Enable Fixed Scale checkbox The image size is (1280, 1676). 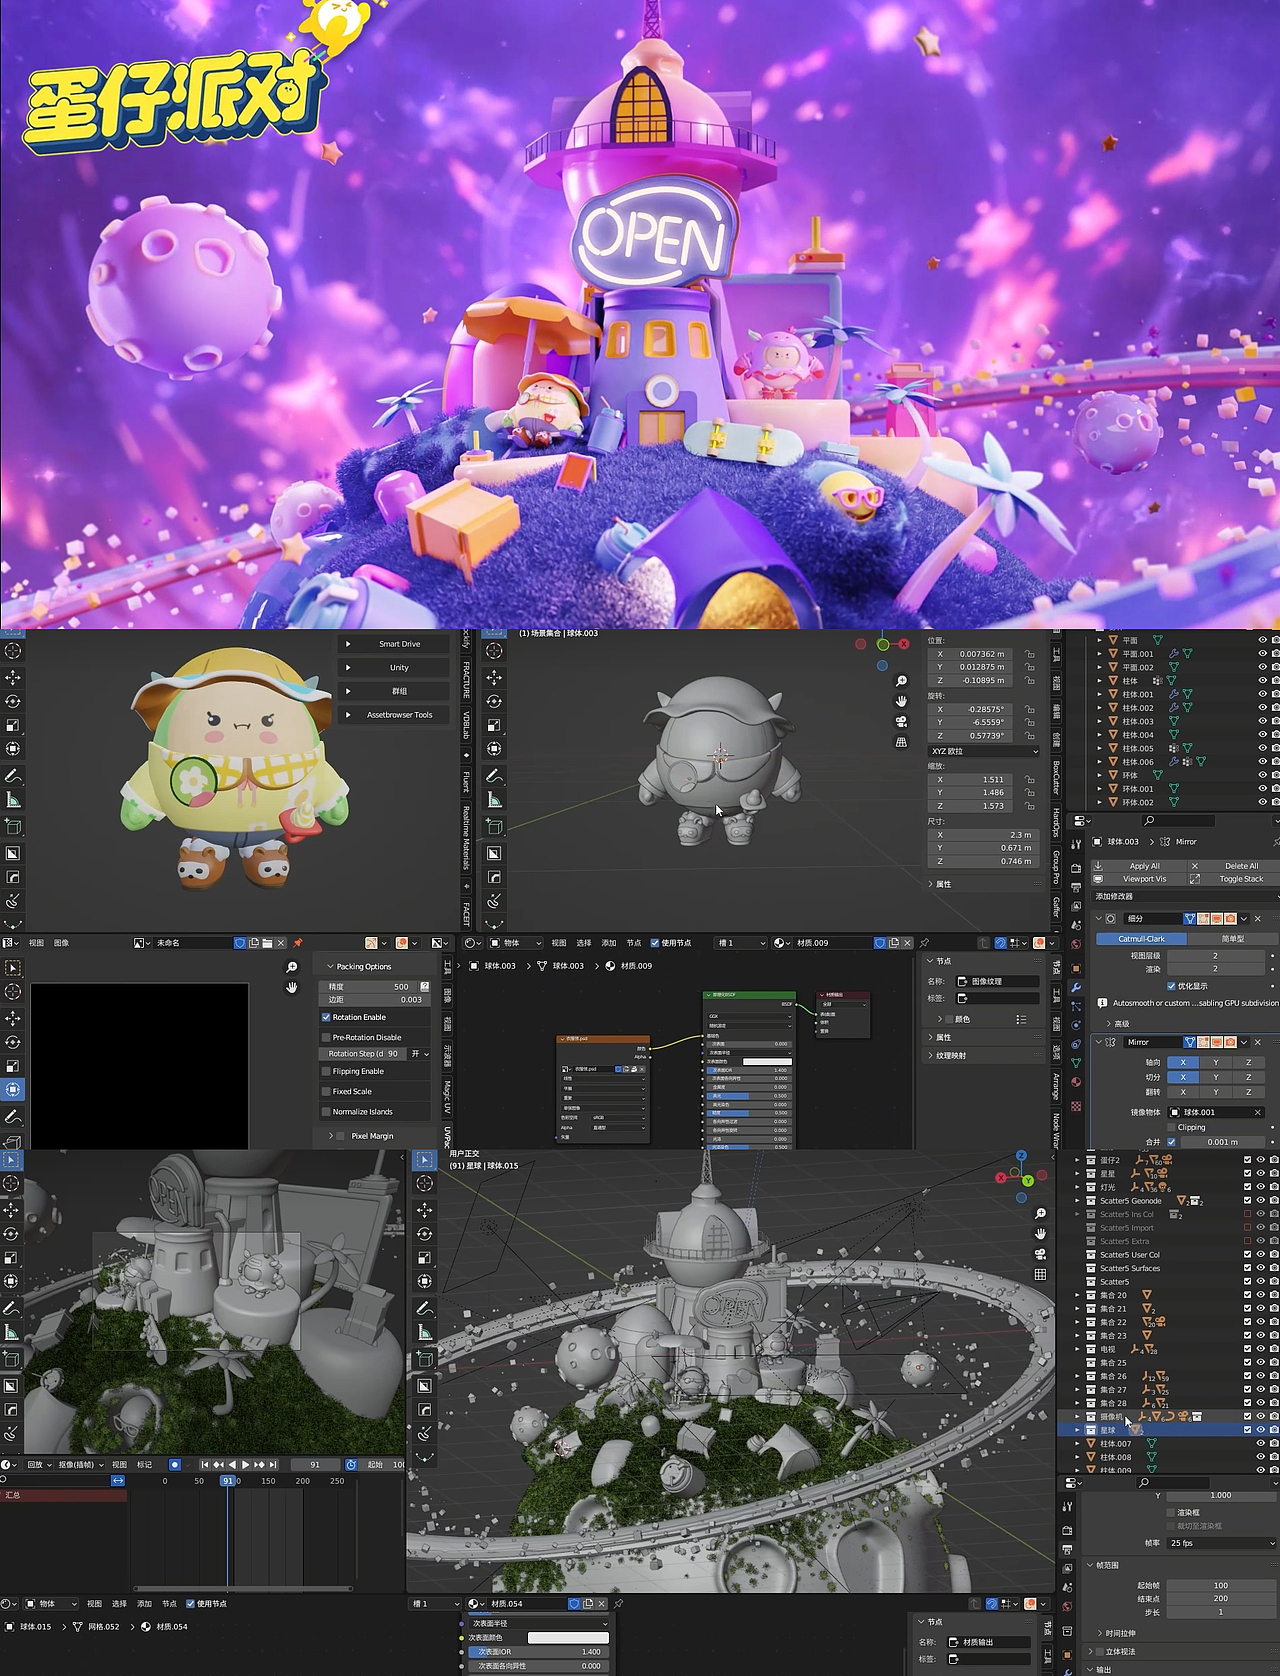326,1091
